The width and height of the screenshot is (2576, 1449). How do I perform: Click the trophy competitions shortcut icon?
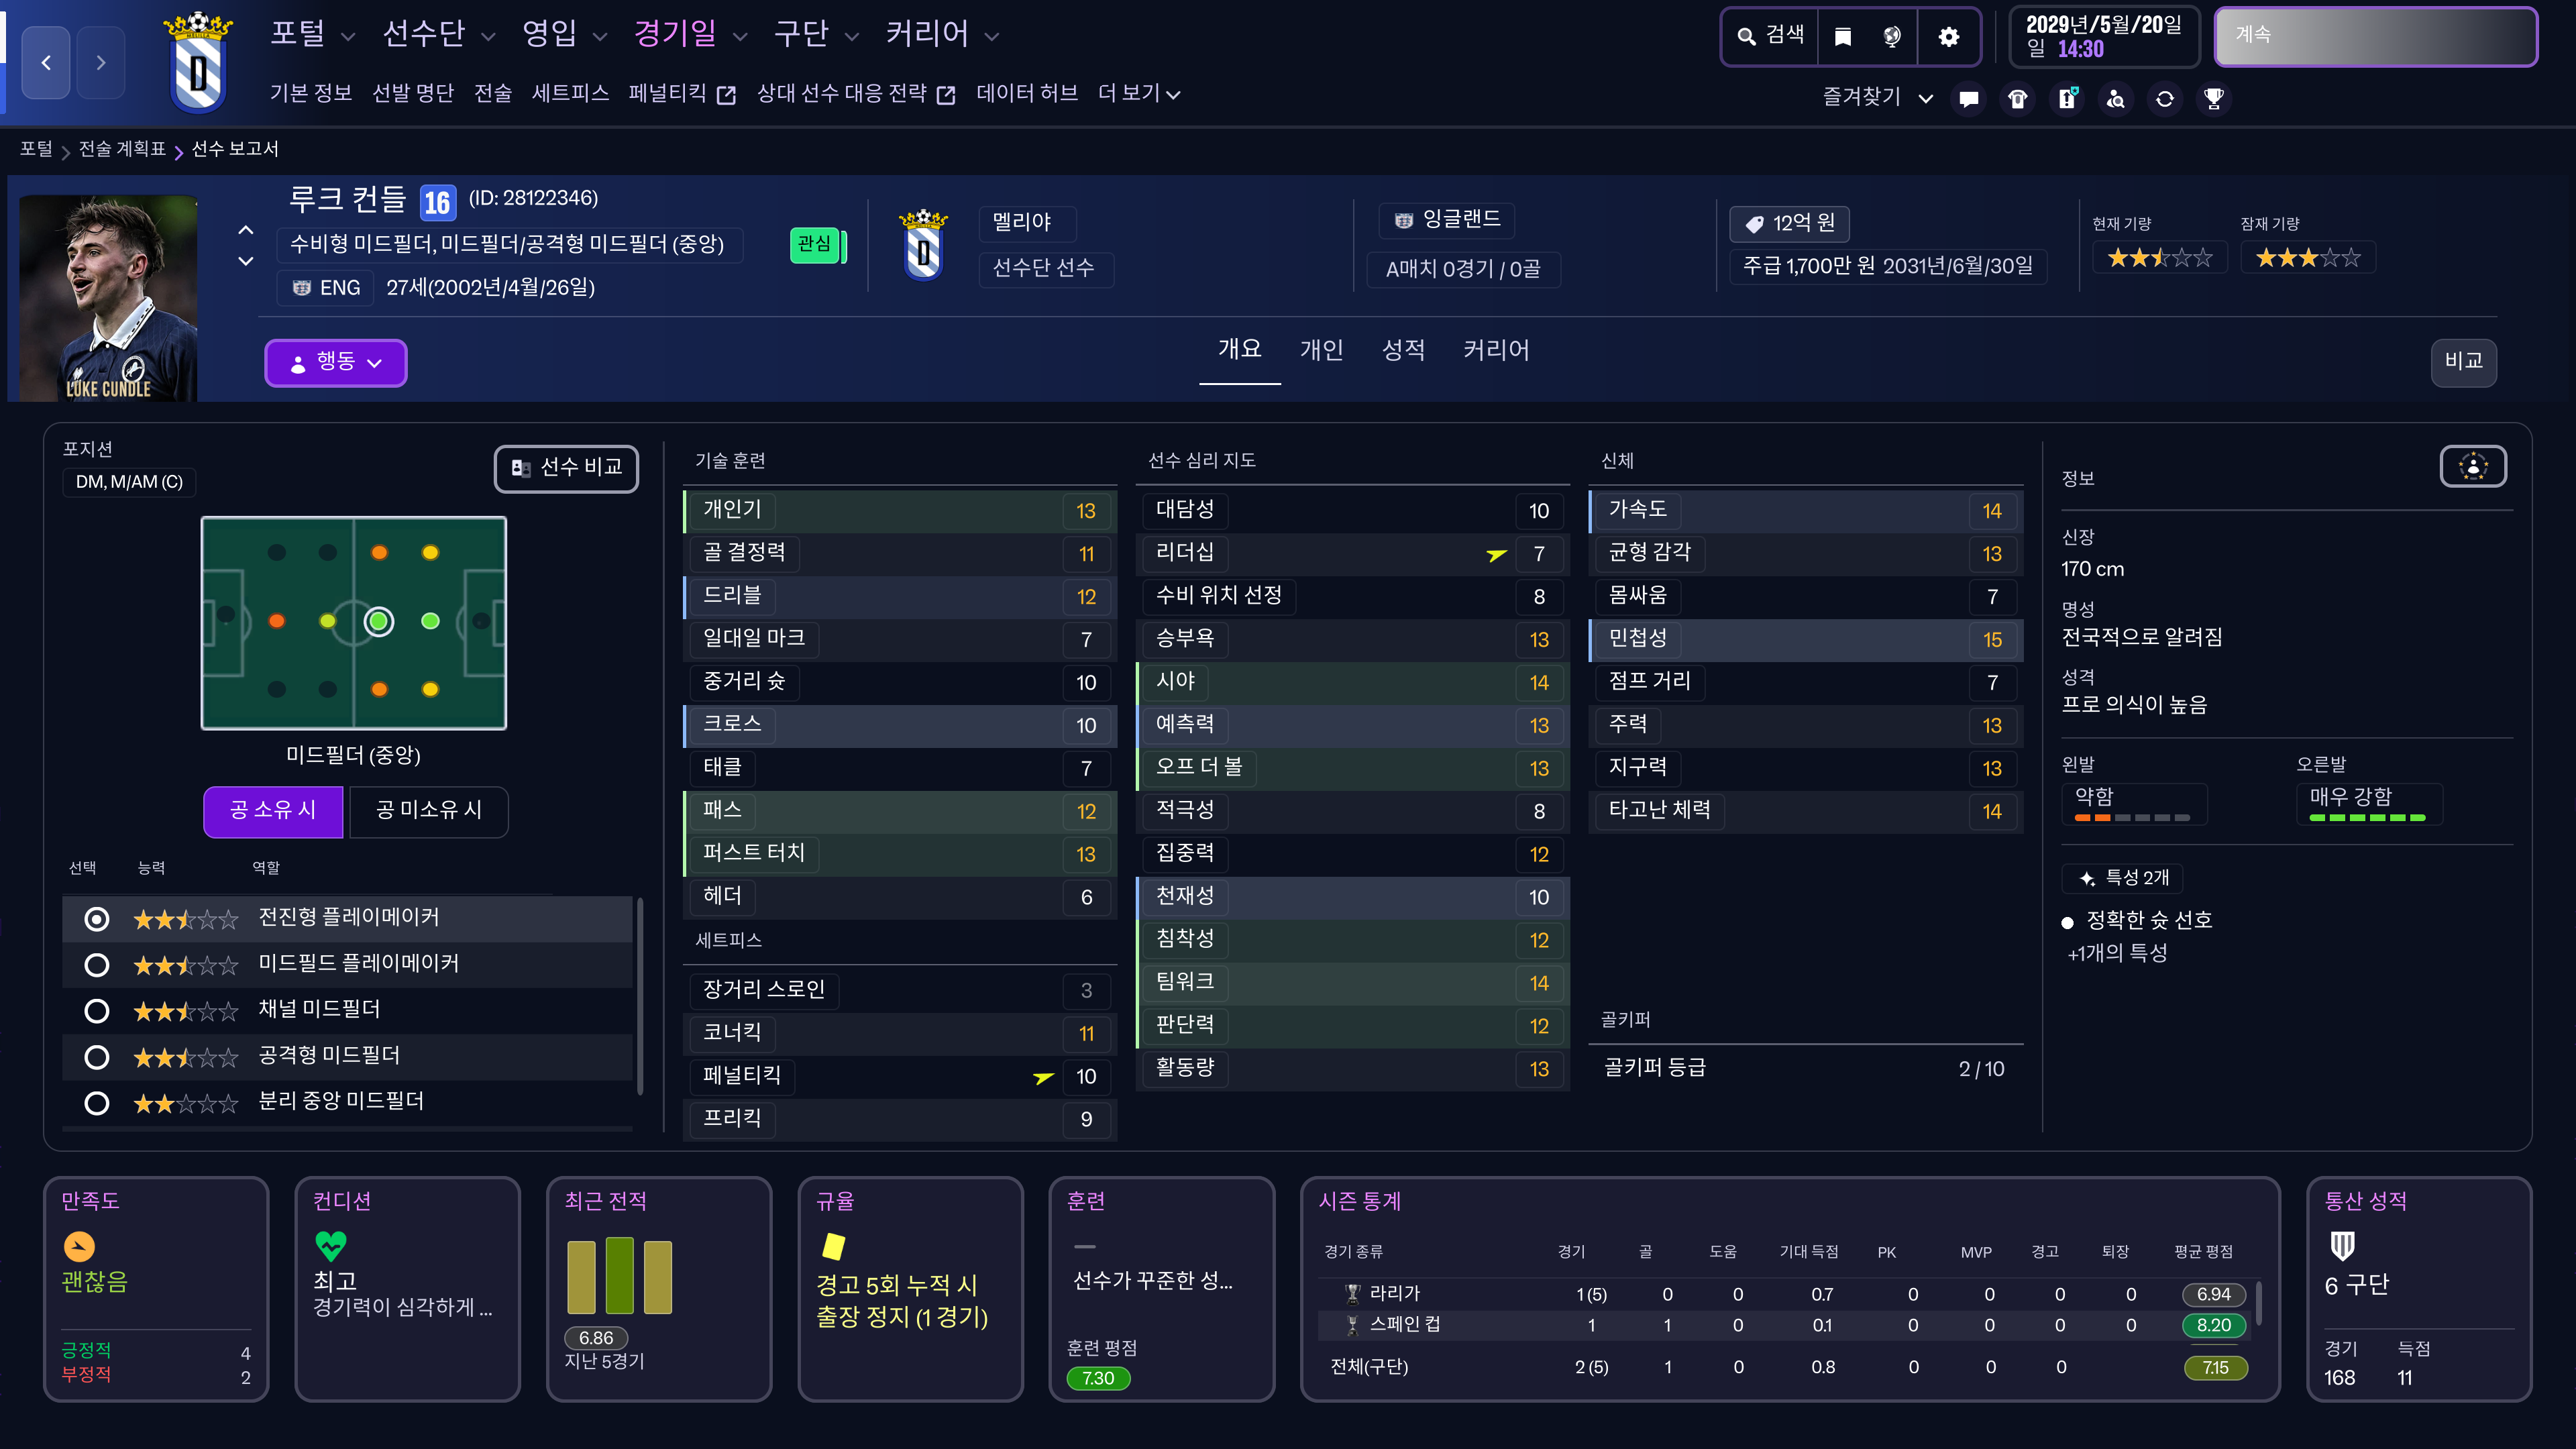click(2214, 98)
